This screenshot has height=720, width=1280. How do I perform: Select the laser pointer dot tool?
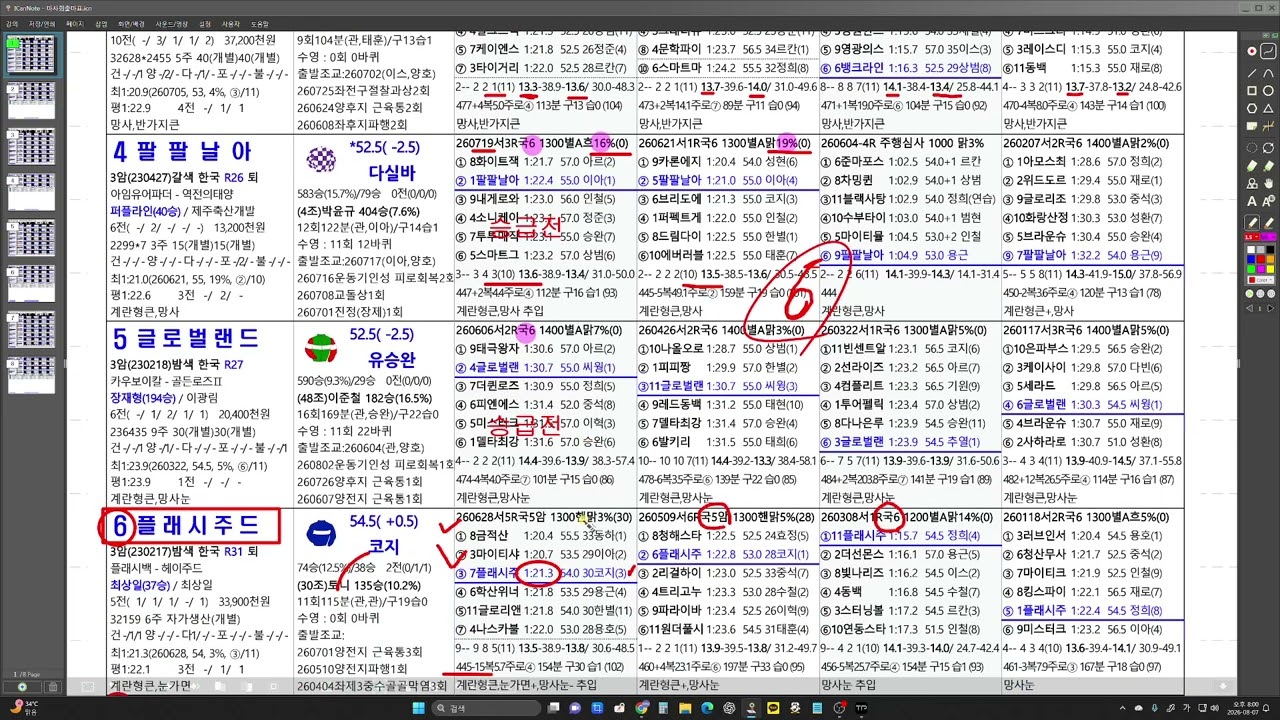[x=1251, y=50]
